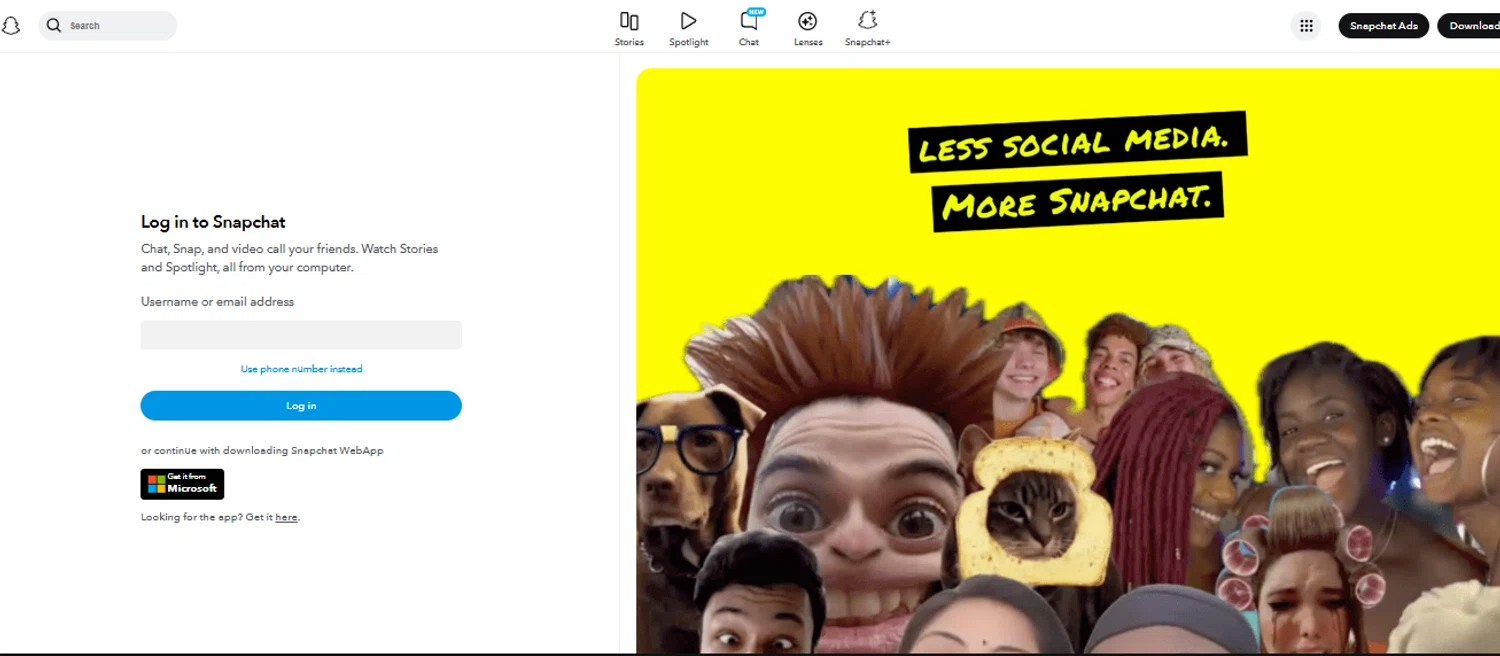The image size is (1500, 656).
Task: Focus the Search field in the header
Action: pos(108,25)
